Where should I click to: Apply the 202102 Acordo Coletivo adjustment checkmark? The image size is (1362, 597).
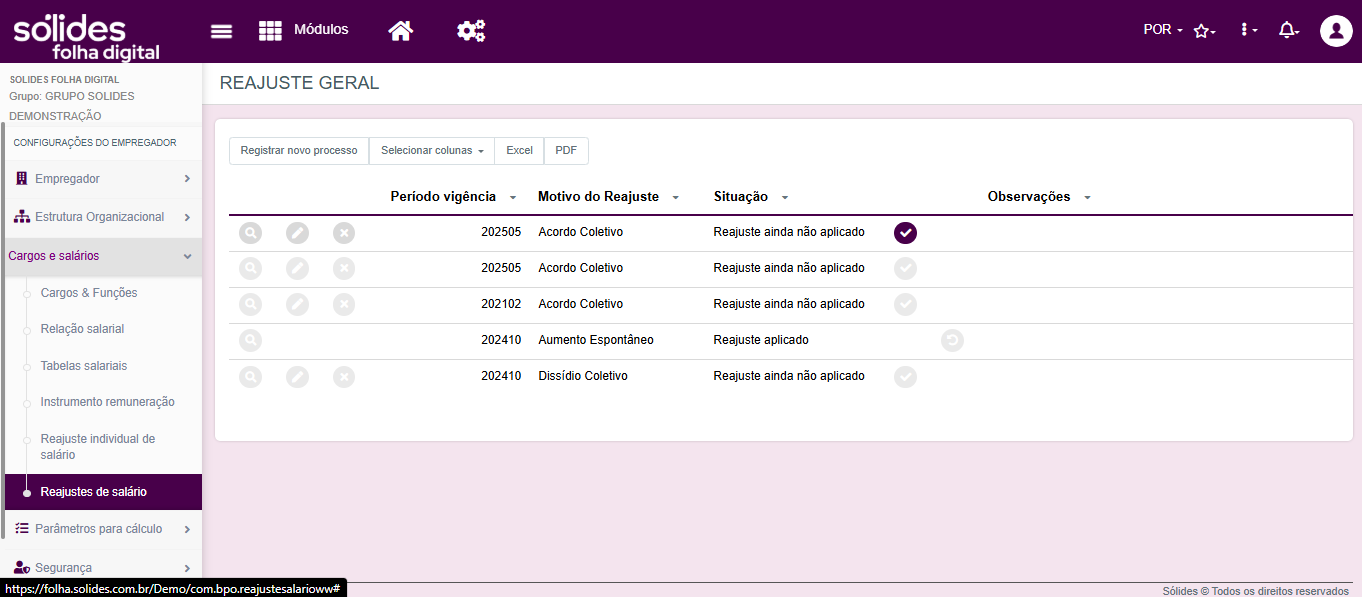click(905, 304)
